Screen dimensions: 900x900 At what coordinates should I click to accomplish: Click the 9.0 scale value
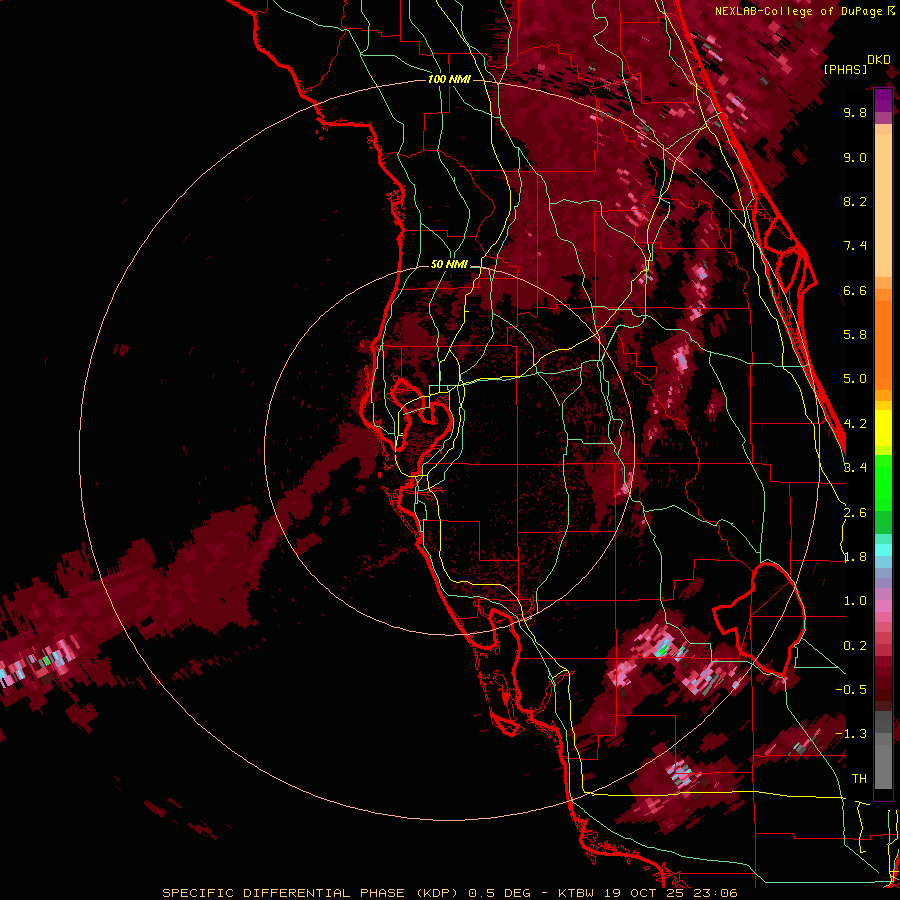[855, 157]
